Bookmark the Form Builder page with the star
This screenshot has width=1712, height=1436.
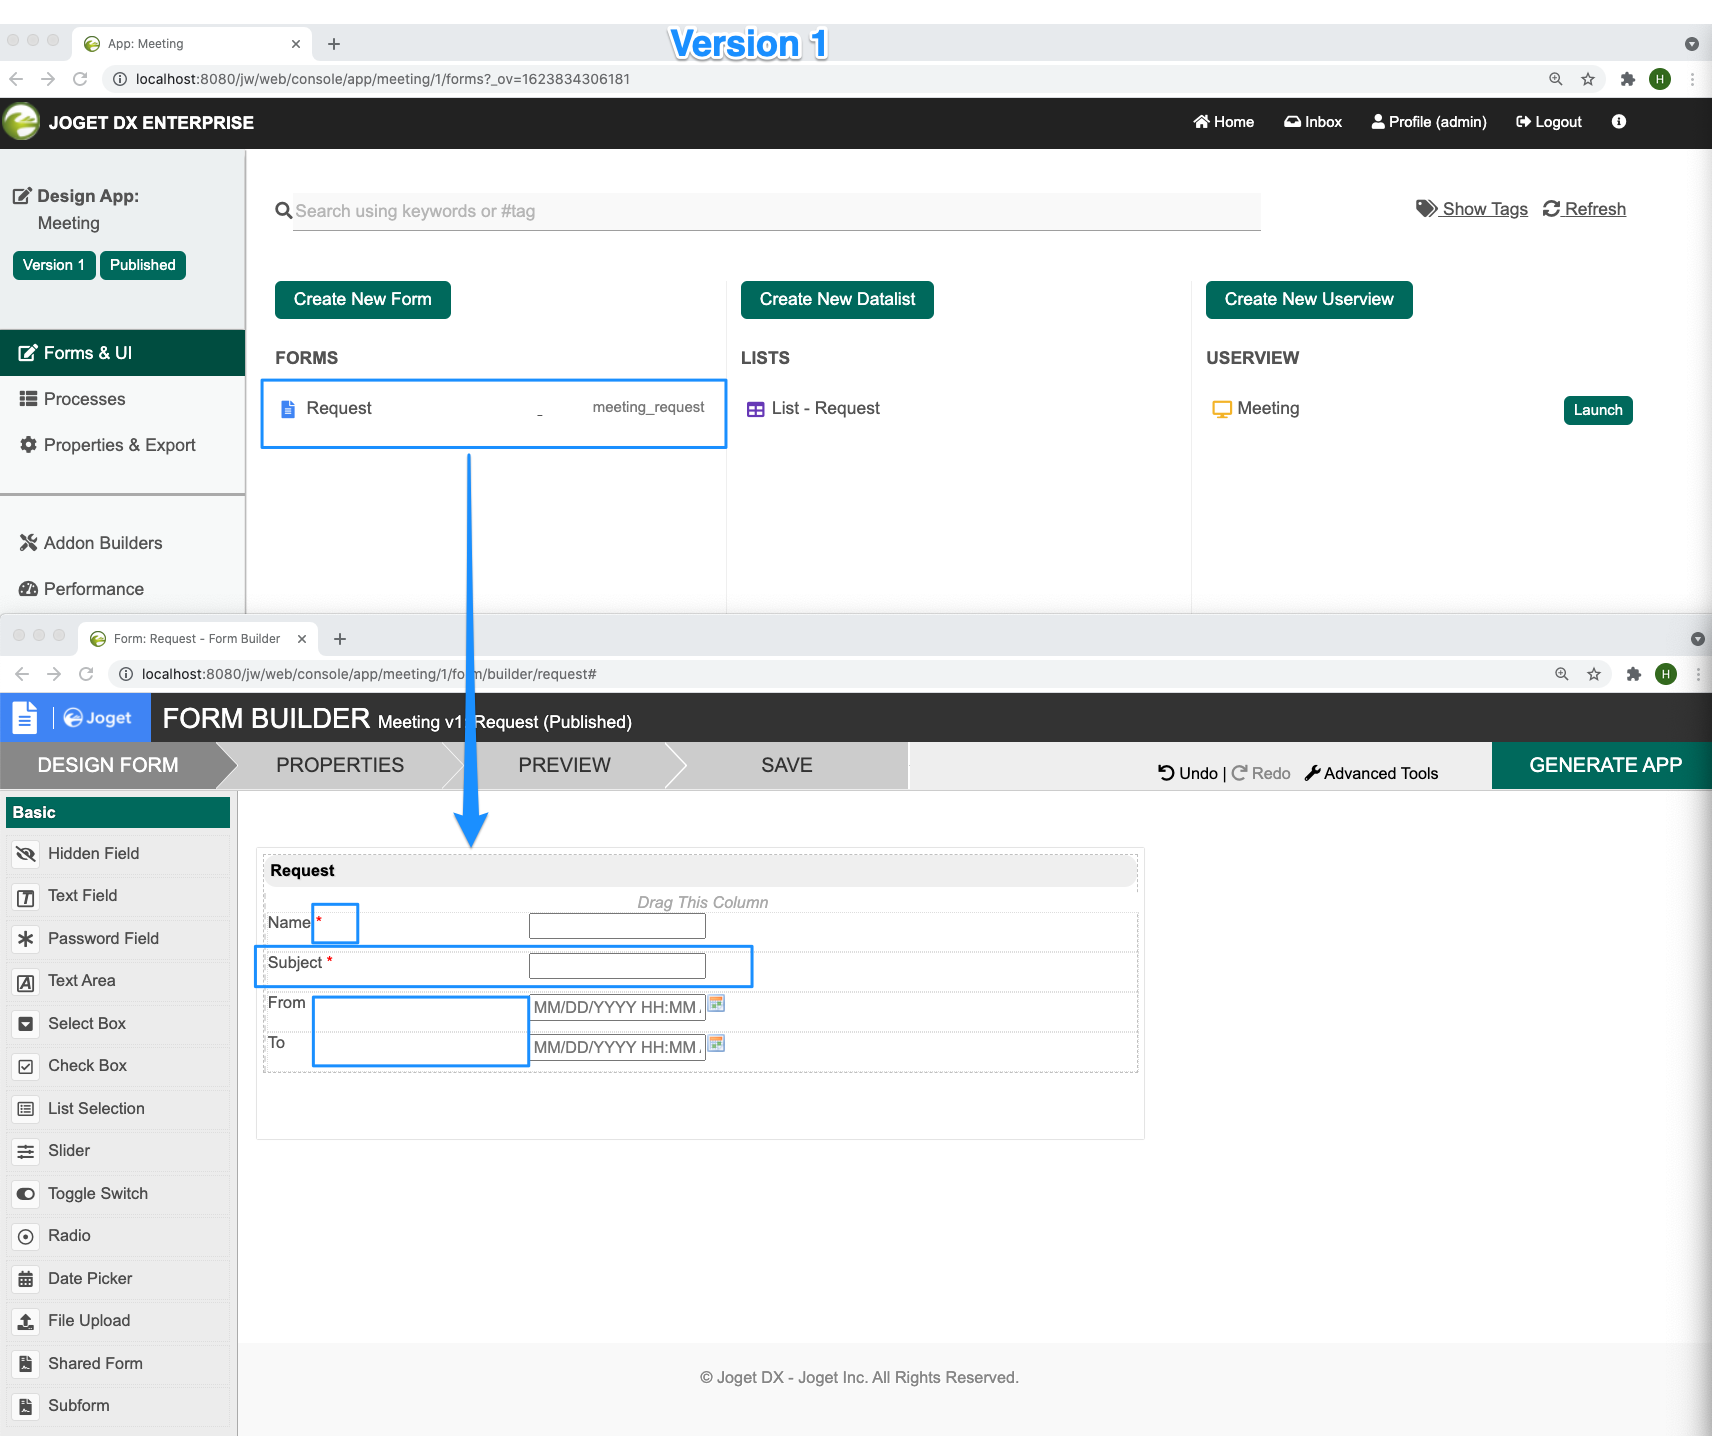[1594, 674]
